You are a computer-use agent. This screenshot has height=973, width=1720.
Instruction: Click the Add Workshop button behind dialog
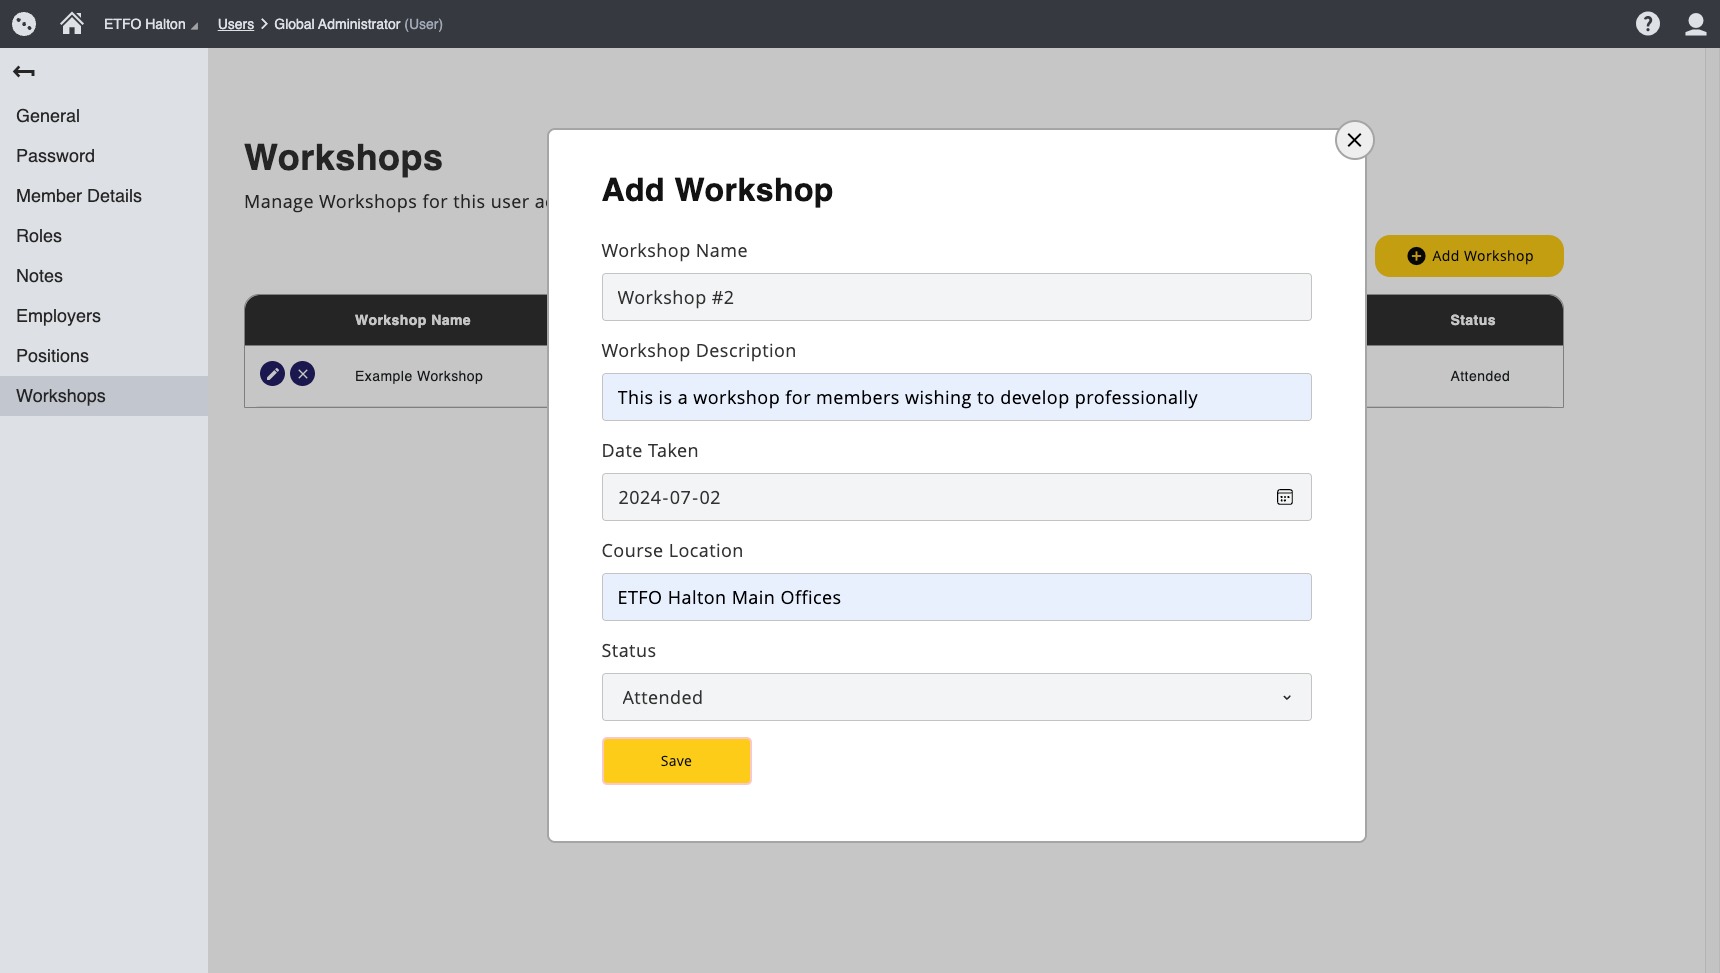(x=1468, y=256)
